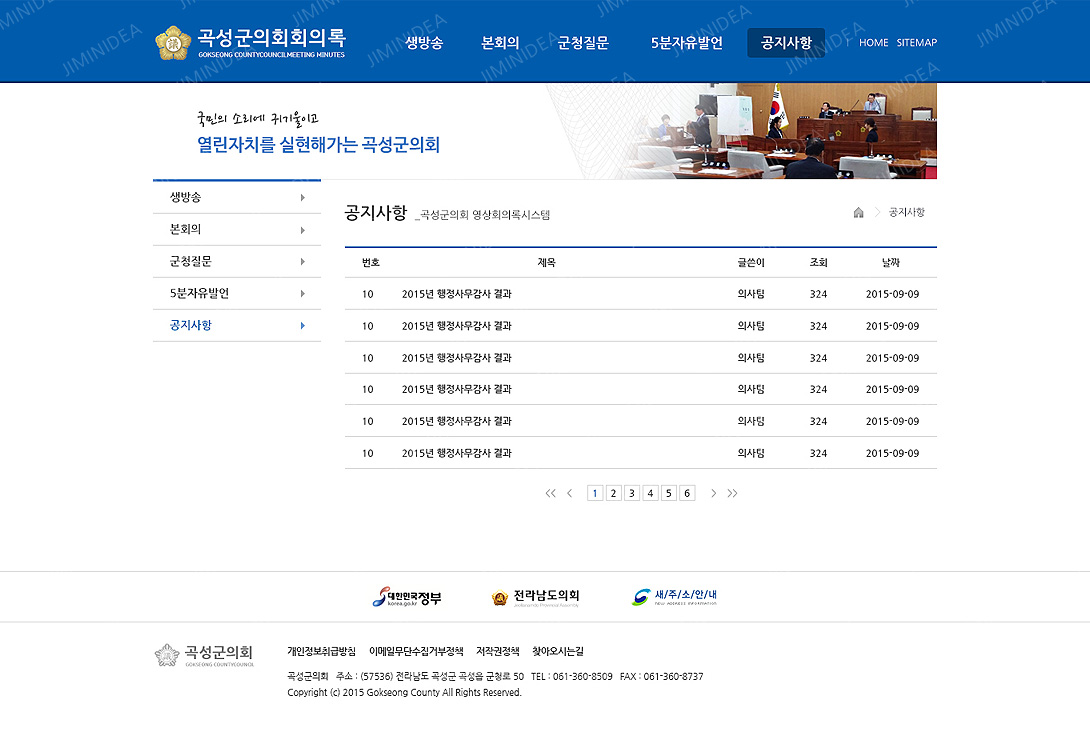Expand the 생방송 sidebar arrow
This screenshot has width=1090, height=731.
(x=302, y=198)
